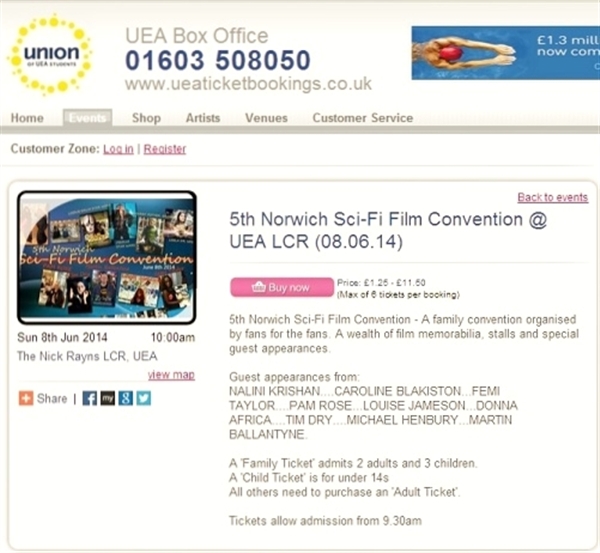Share event on Facebook
Viewport: 600px width, 553px height.
point(90,398)
